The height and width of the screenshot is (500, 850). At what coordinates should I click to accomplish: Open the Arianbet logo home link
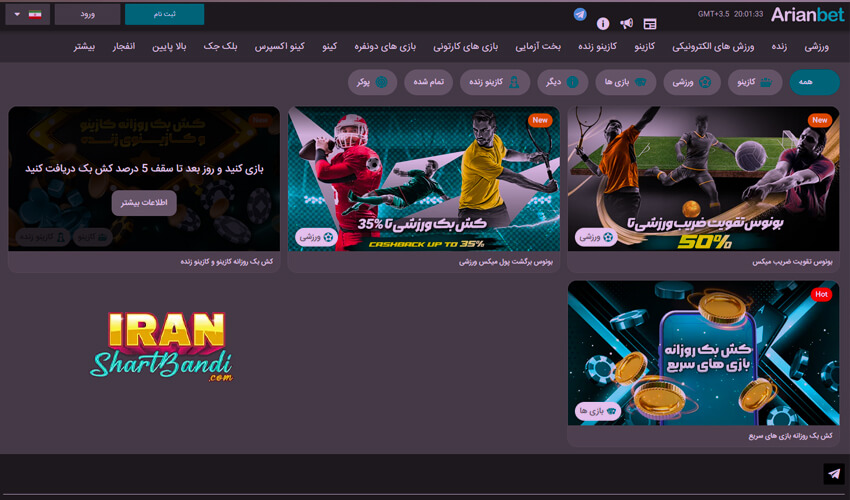pyautogui.click(x=807, y=15)
